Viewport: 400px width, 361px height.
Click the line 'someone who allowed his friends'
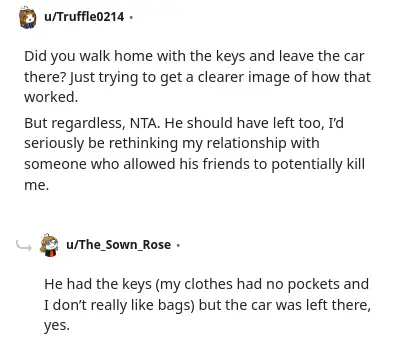click(x=194, y=165)
